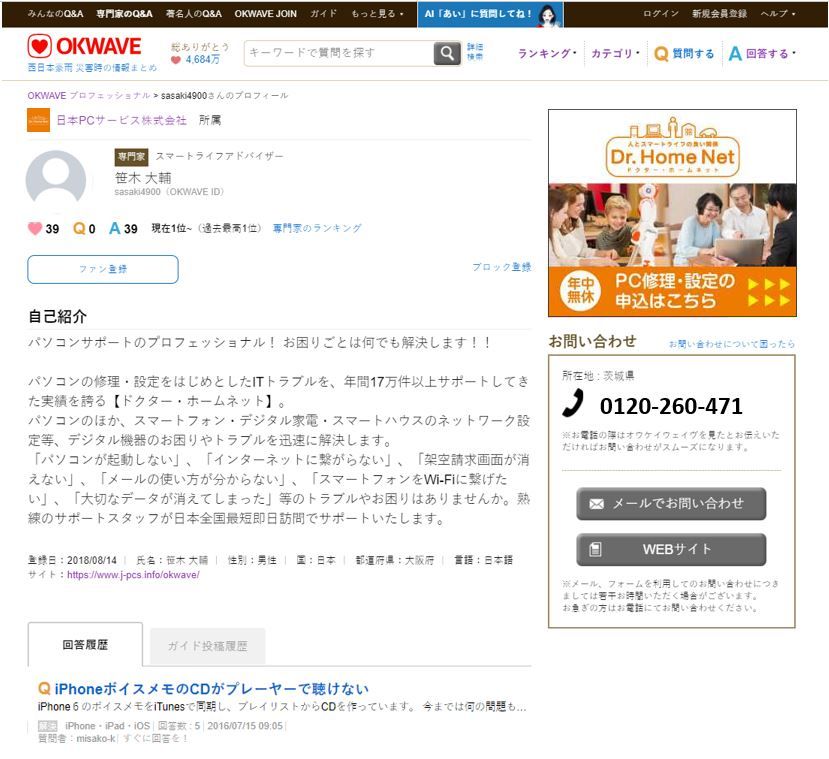
Task: Click the orange company logo icon
Action: pos(39,120)
